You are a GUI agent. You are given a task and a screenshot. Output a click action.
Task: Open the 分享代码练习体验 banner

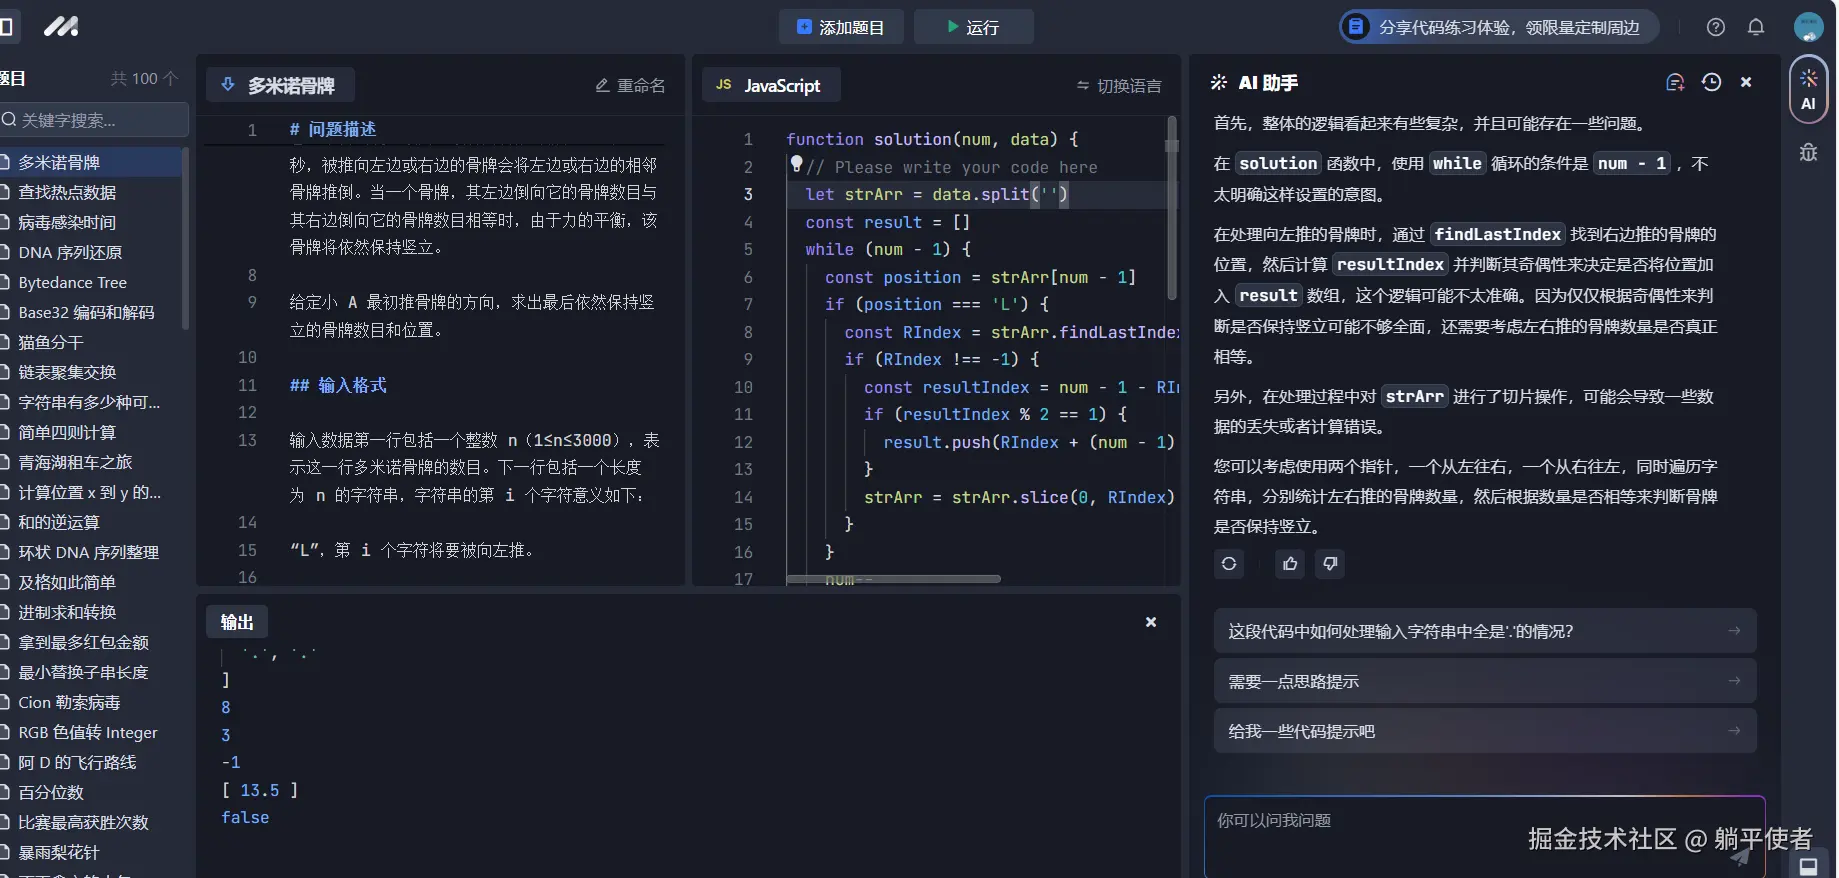point(1499,27)
